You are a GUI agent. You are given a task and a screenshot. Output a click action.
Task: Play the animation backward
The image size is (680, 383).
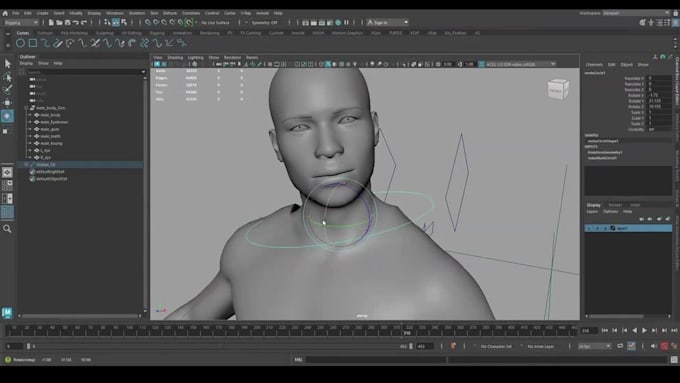(x=634, y=331)
